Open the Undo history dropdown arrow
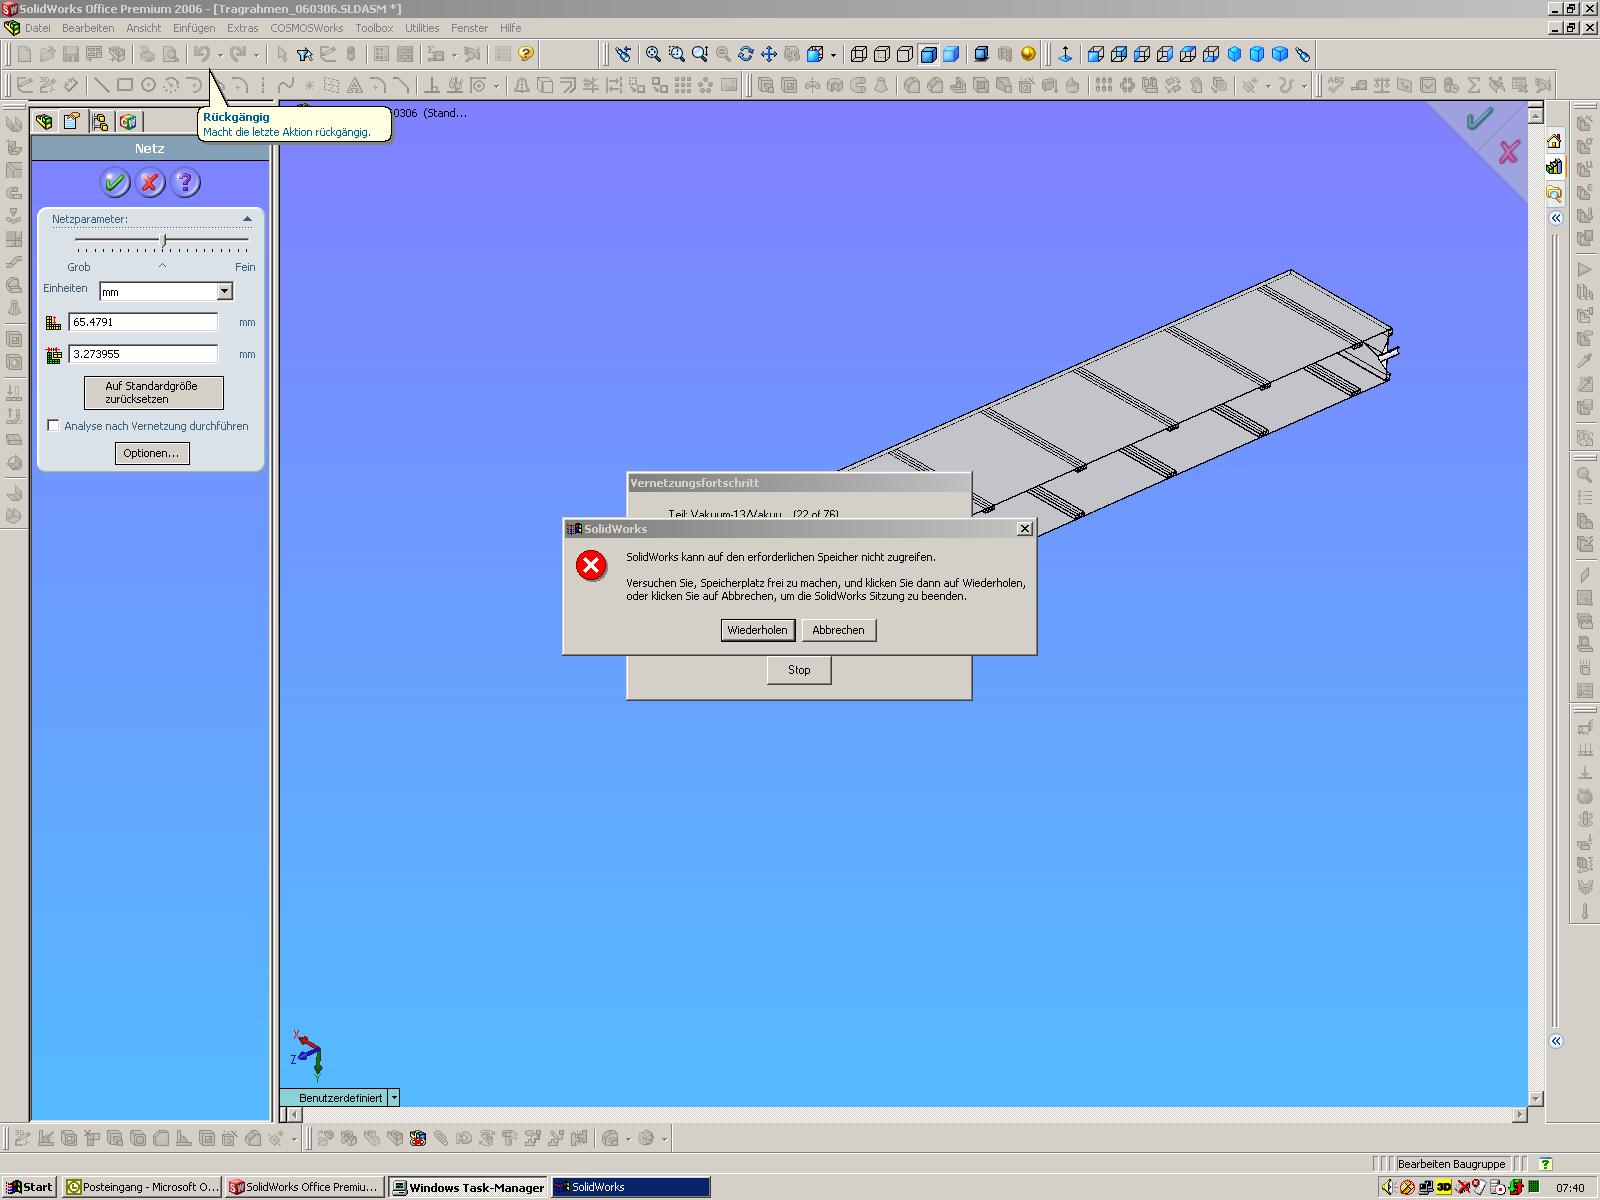Image resolution: width=1600 pixels, height=1200 pixels. [x=220, y=54]
